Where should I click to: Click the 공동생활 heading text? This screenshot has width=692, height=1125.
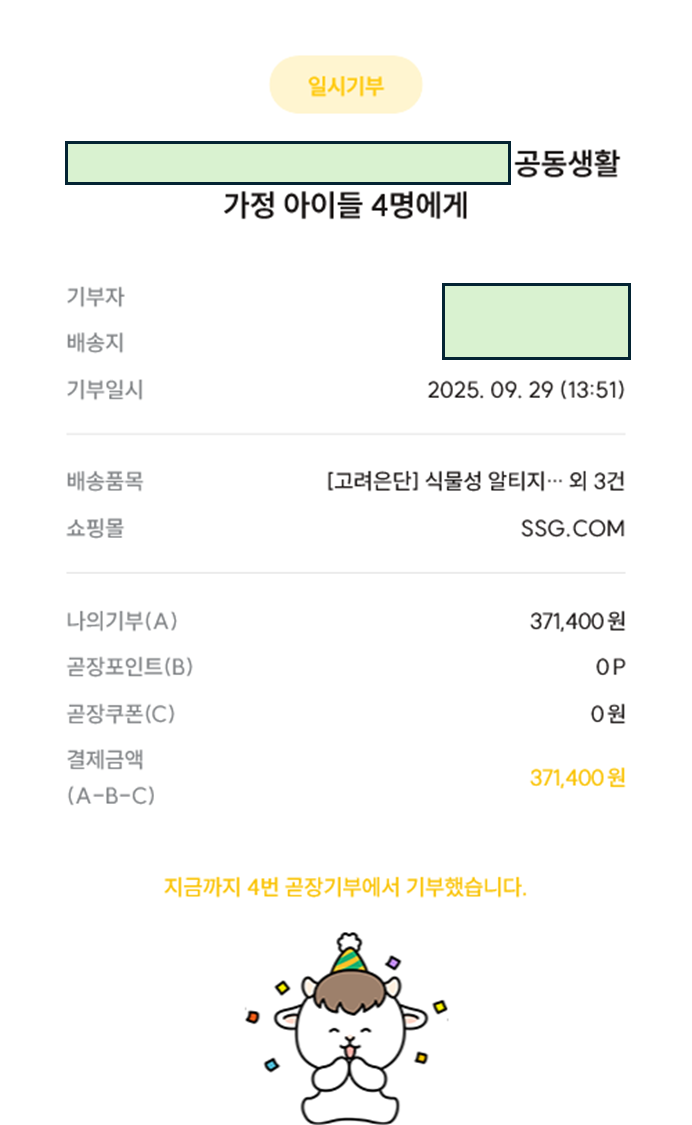coord(567,163)
